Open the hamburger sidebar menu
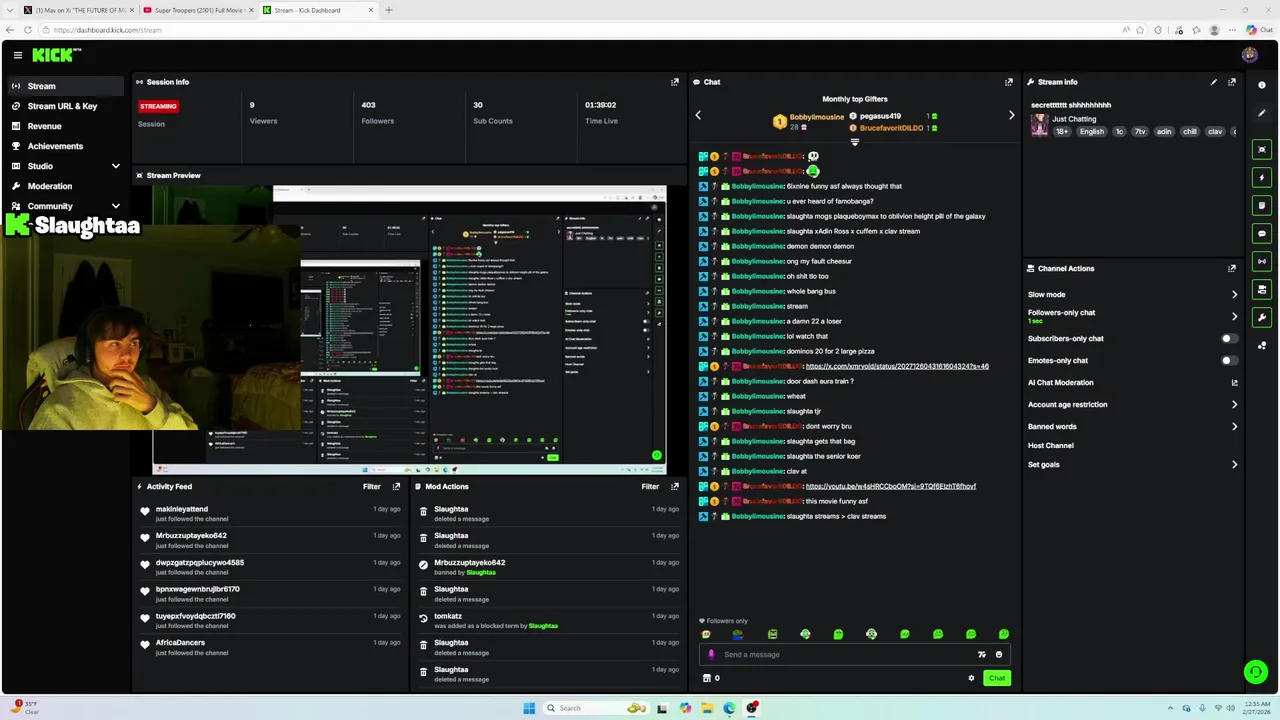The height and width of the screenshot is (720, 1280). click(x=17, y=55)
